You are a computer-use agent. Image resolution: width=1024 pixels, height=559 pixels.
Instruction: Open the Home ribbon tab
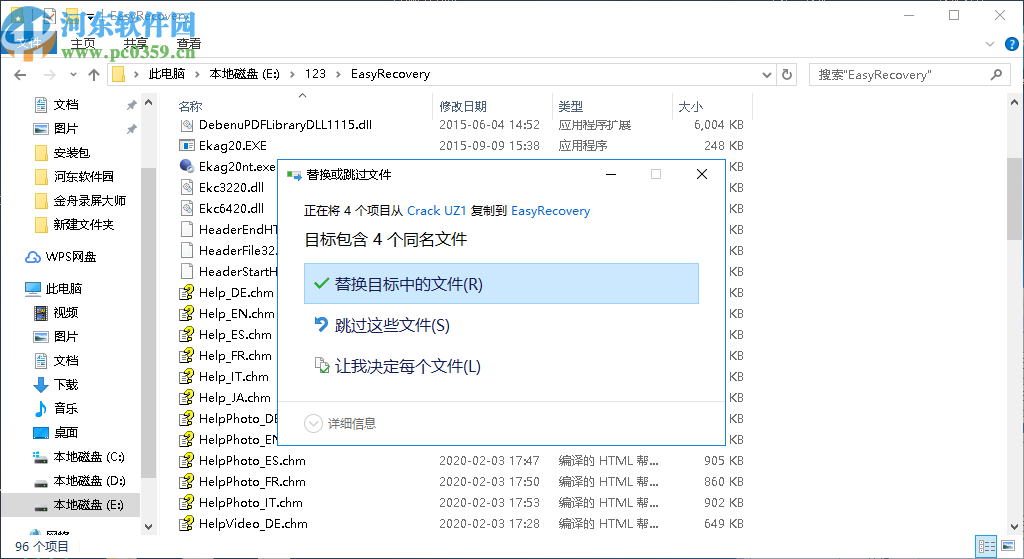pos(83,44)
